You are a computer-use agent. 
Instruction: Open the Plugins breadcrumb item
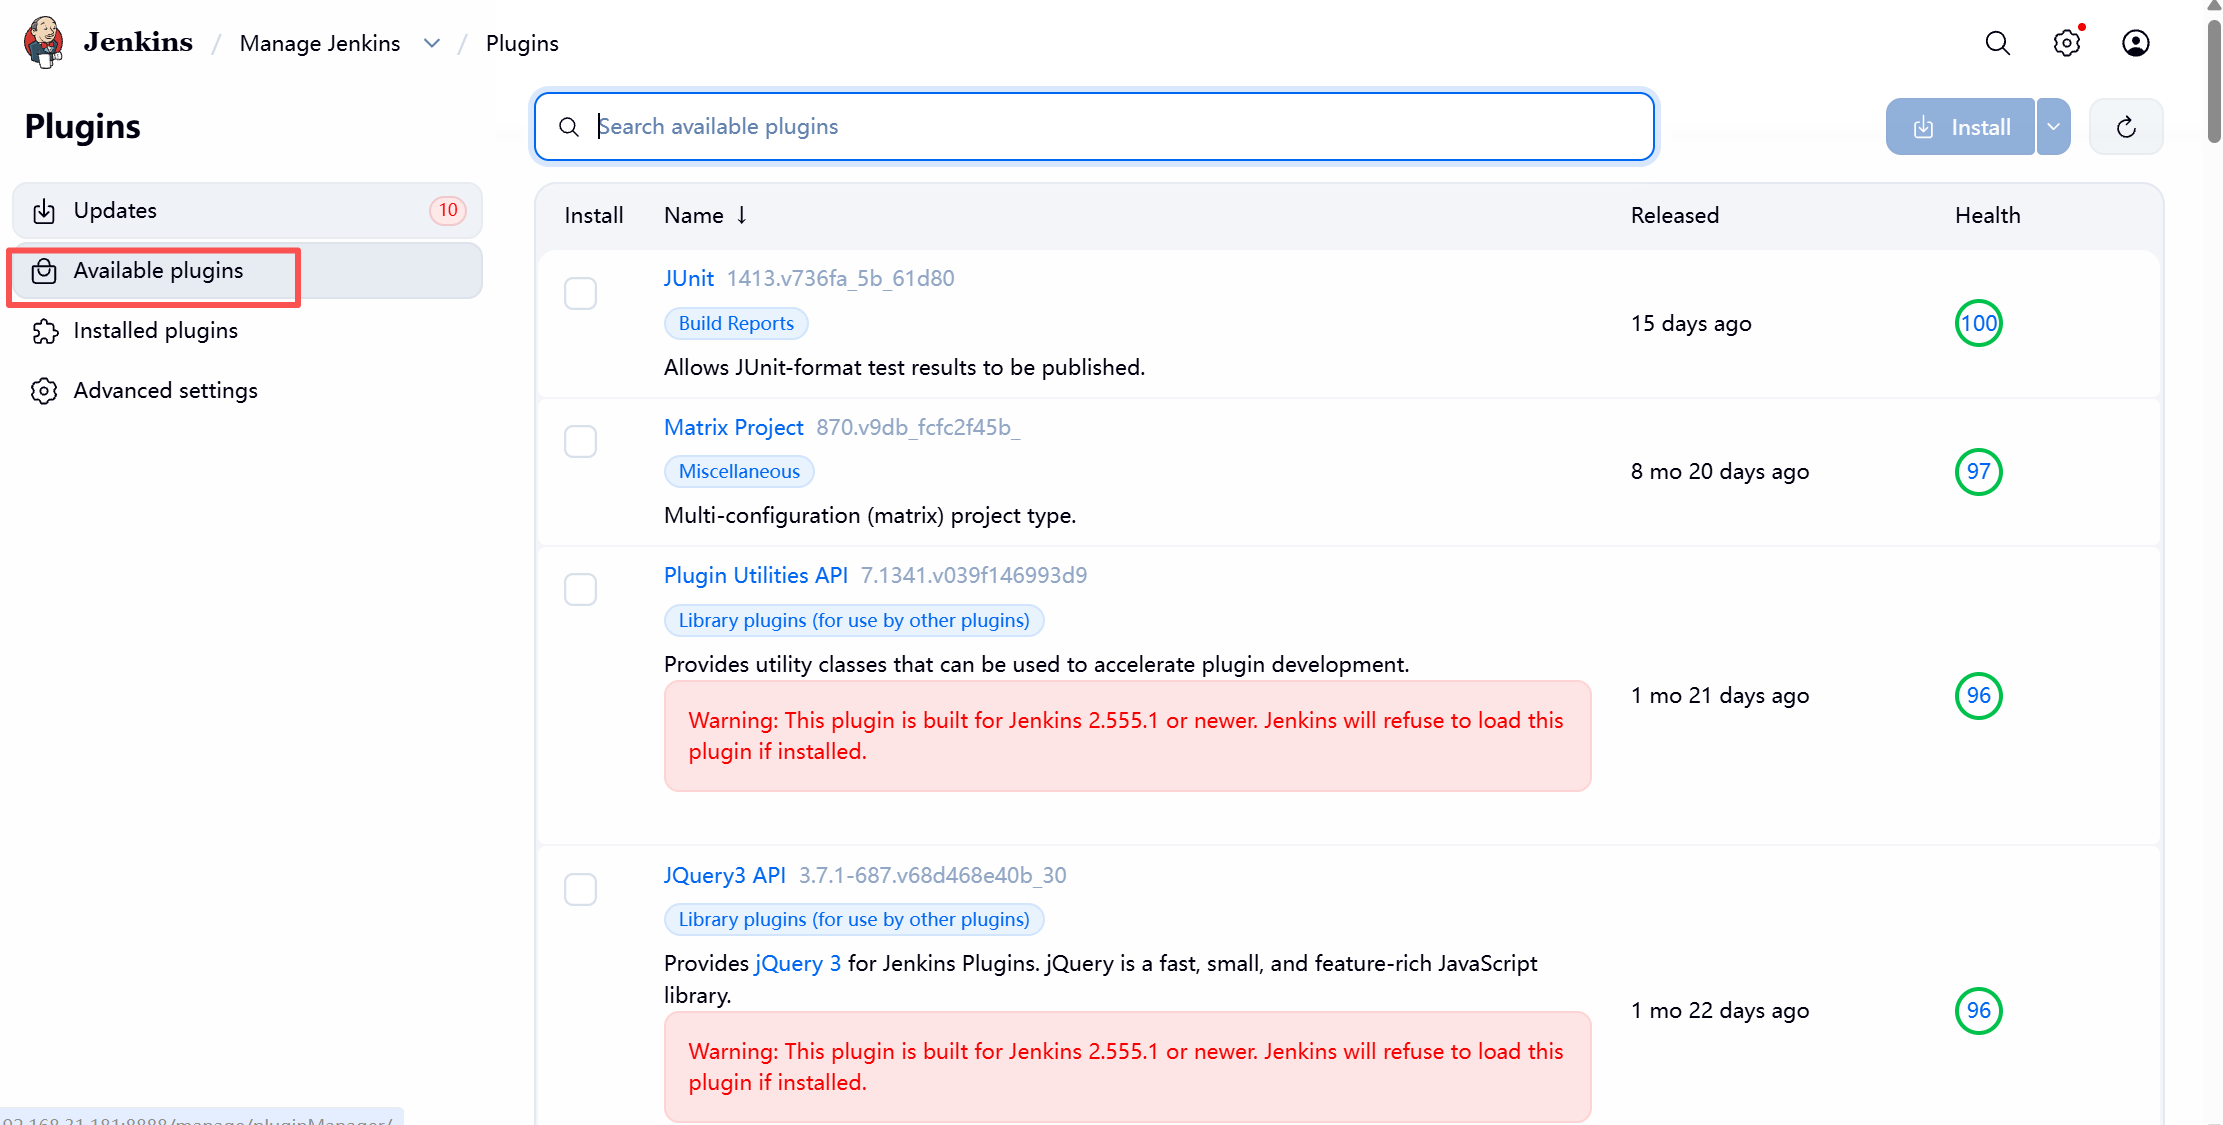click(x=522, y=43)
